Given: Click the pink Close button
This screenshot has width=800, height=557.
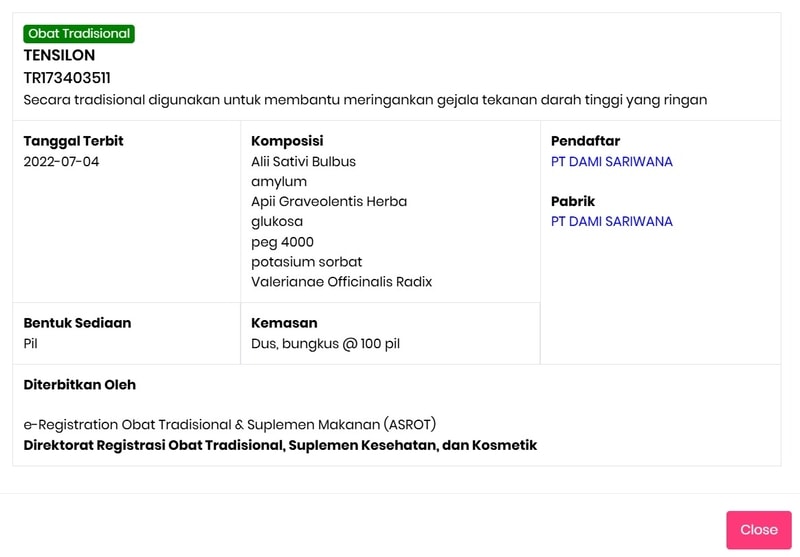Looking at the screenshot, I should [x=758, y=530].
